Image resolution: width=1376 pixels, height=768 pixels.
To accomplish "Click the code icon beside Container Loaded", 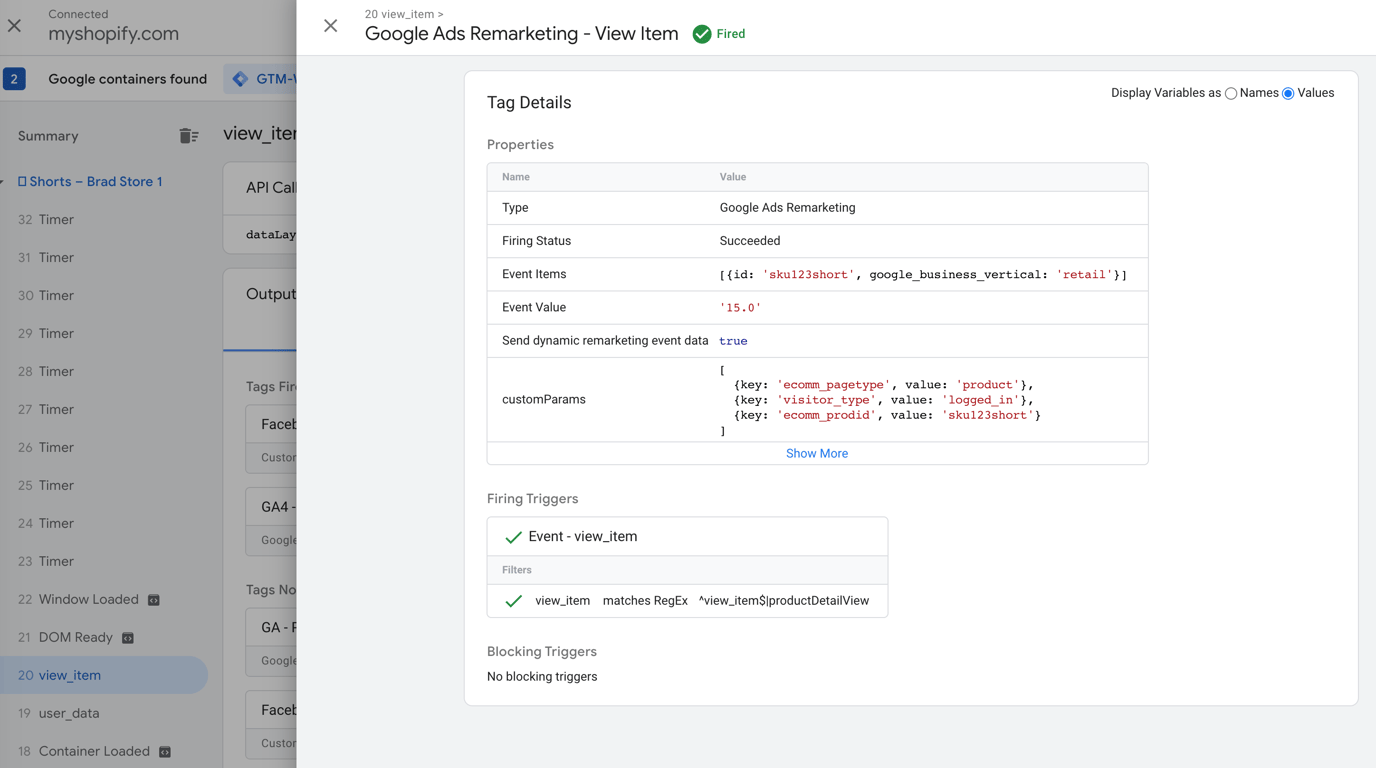I will tap(165, 752).
